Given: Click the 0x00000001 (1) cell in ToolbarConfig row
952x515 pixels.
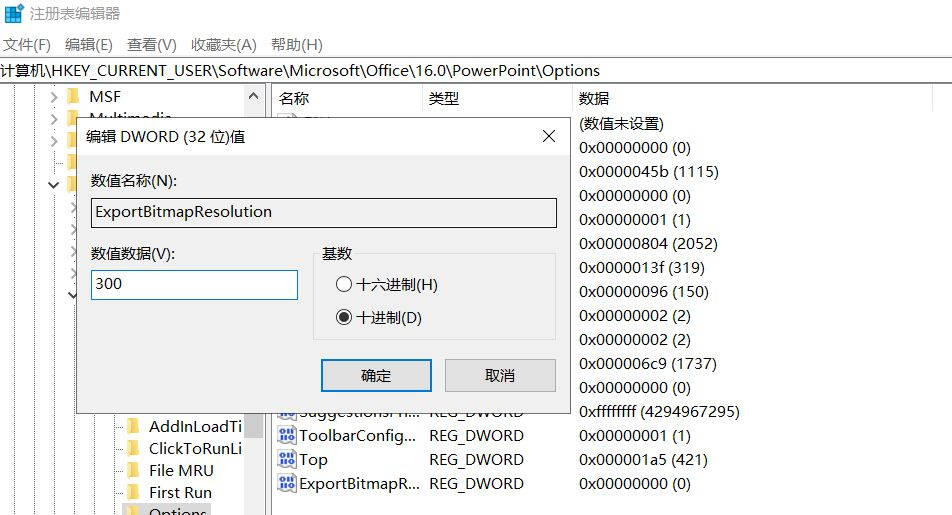Looking at the screenshot, I should coord(634,436).
